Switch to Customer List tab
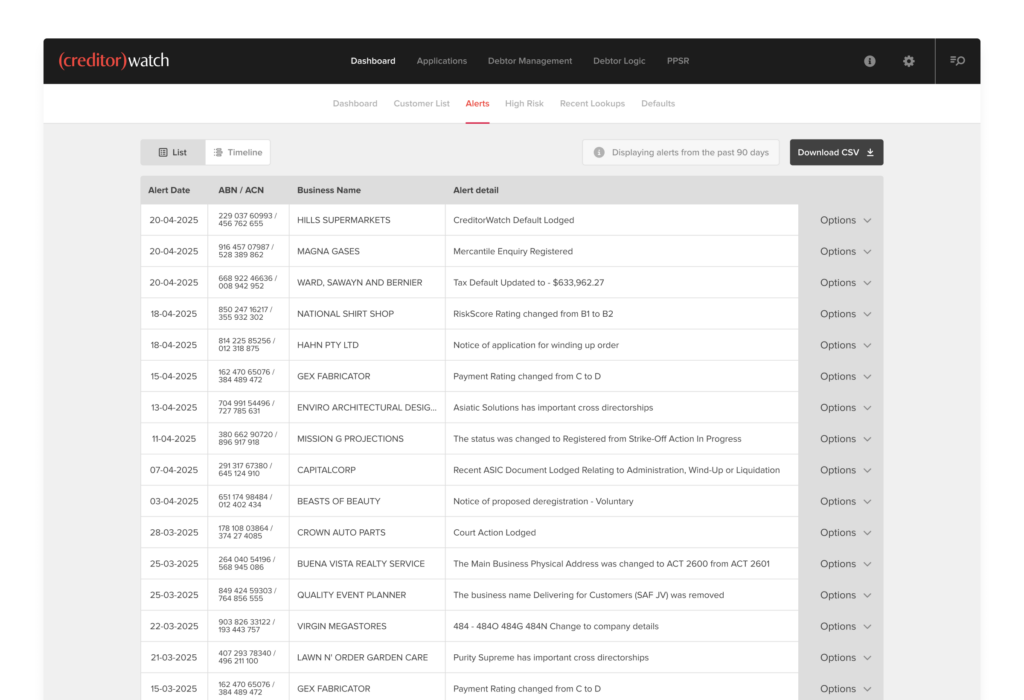Image resolution: width=1024 pixels, height=700 pixels. [421, 104]
